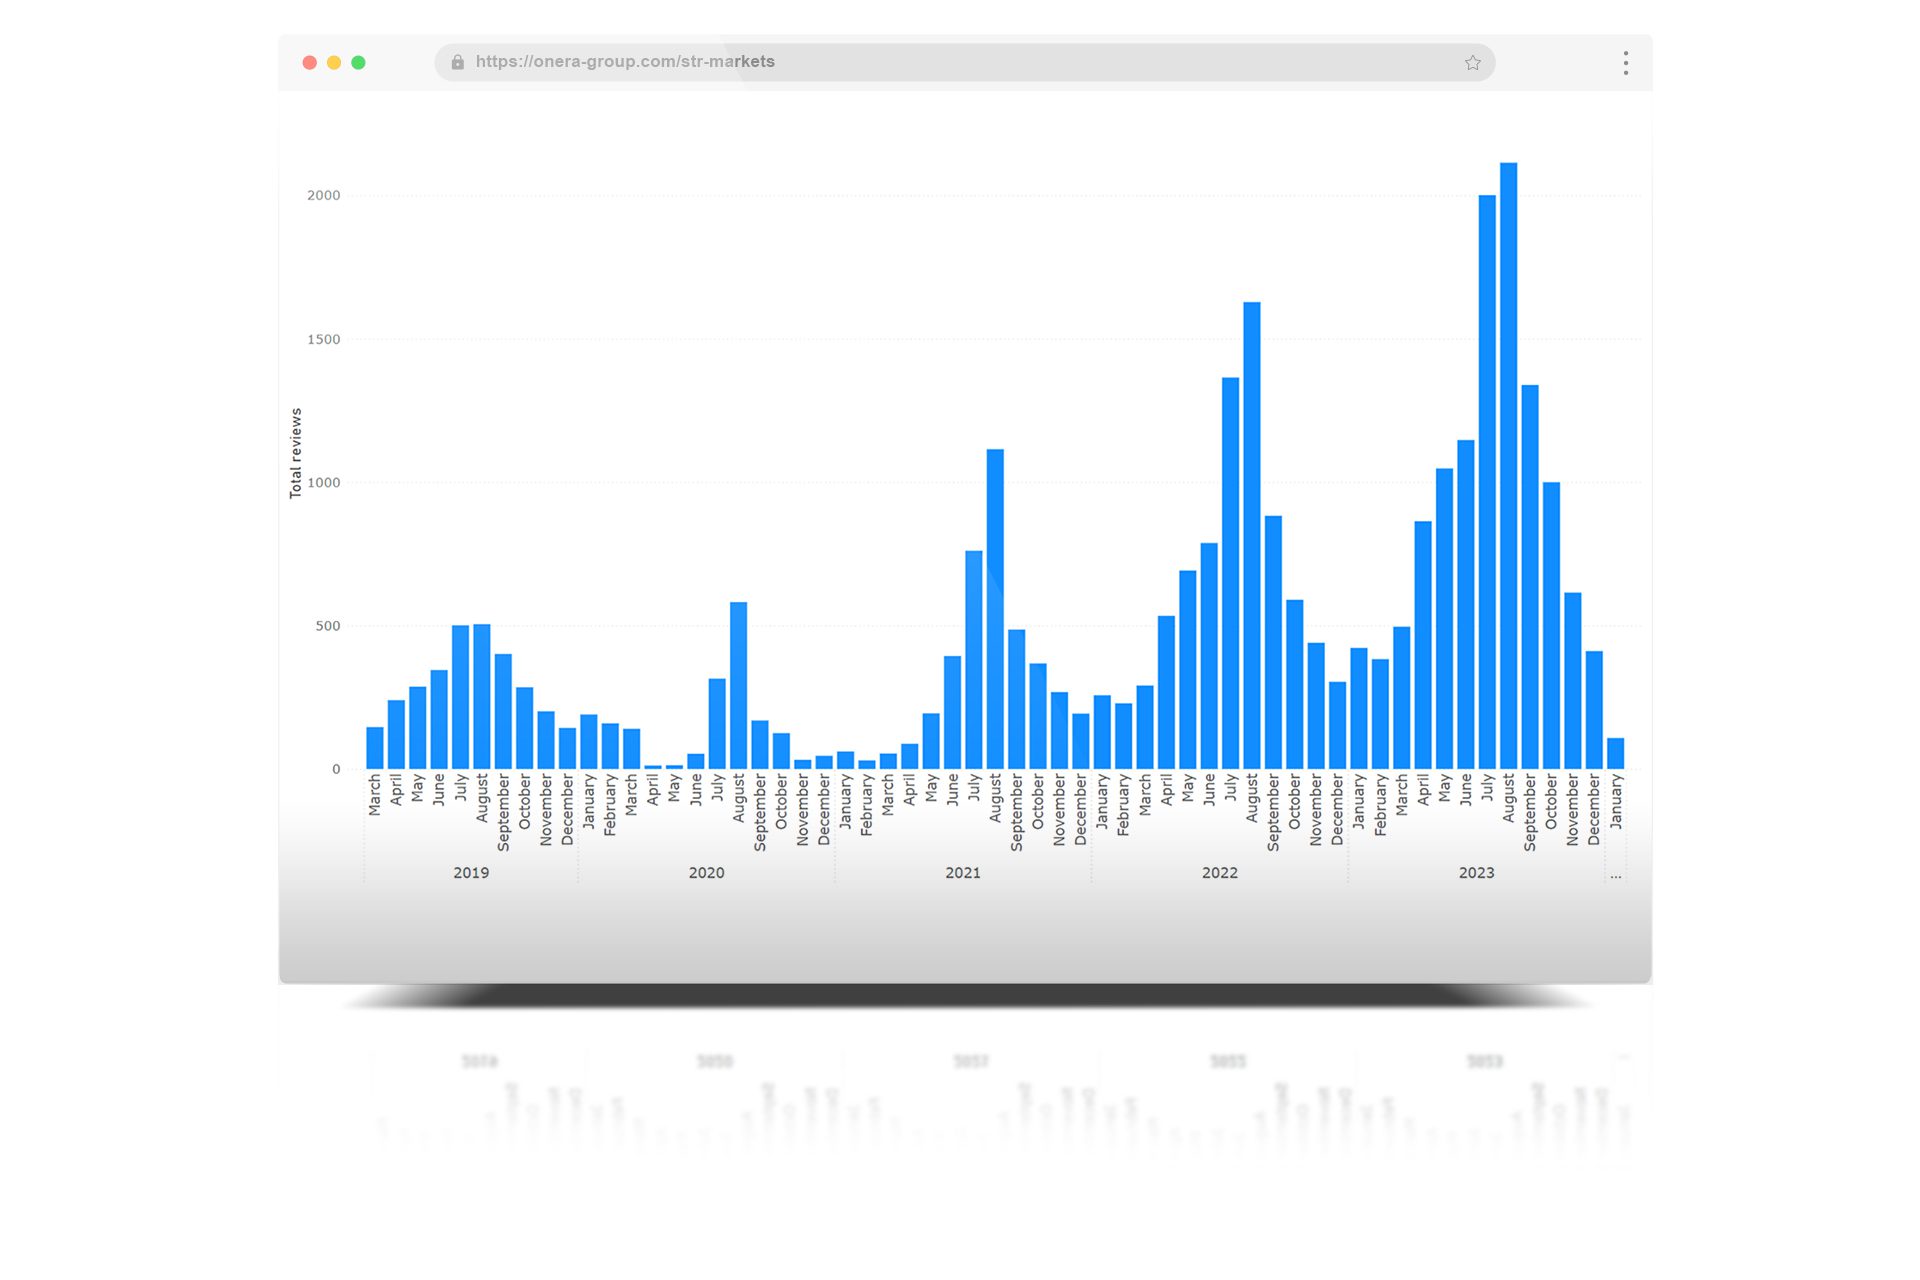This screenshot has height=1280, width=1920.
Task: Click the onera-group.com URL address bar
Action: [900, 62]
